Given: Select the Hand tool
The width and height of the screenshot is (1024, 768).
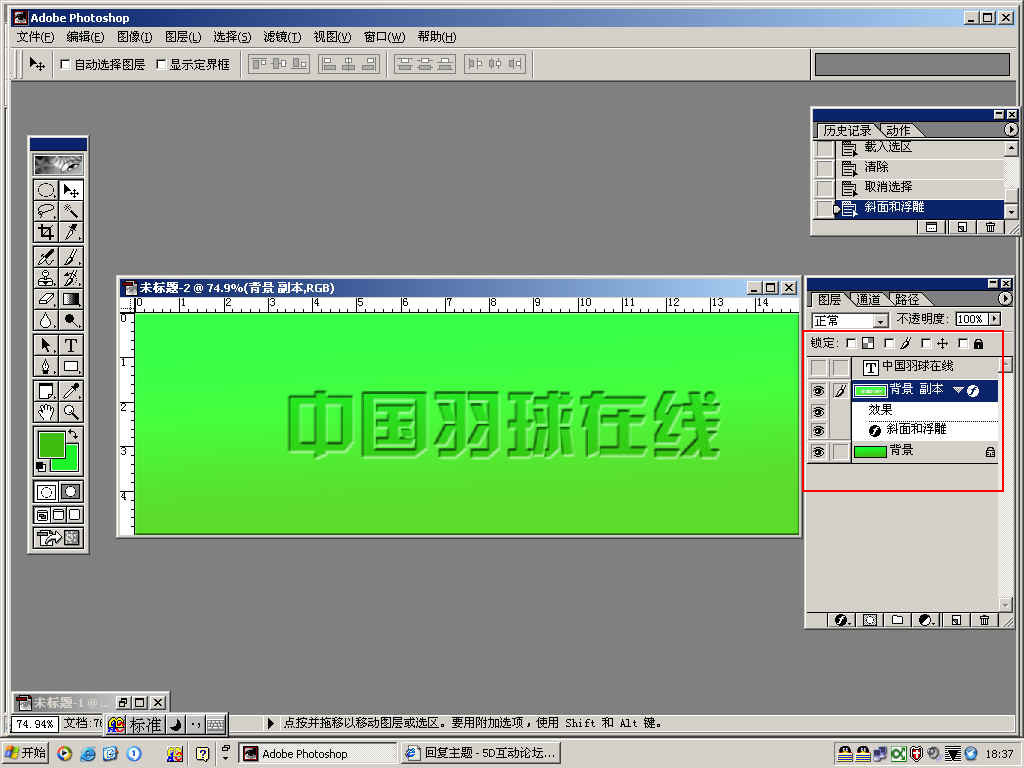Looking at the screenshot, I should coord(46,412).
